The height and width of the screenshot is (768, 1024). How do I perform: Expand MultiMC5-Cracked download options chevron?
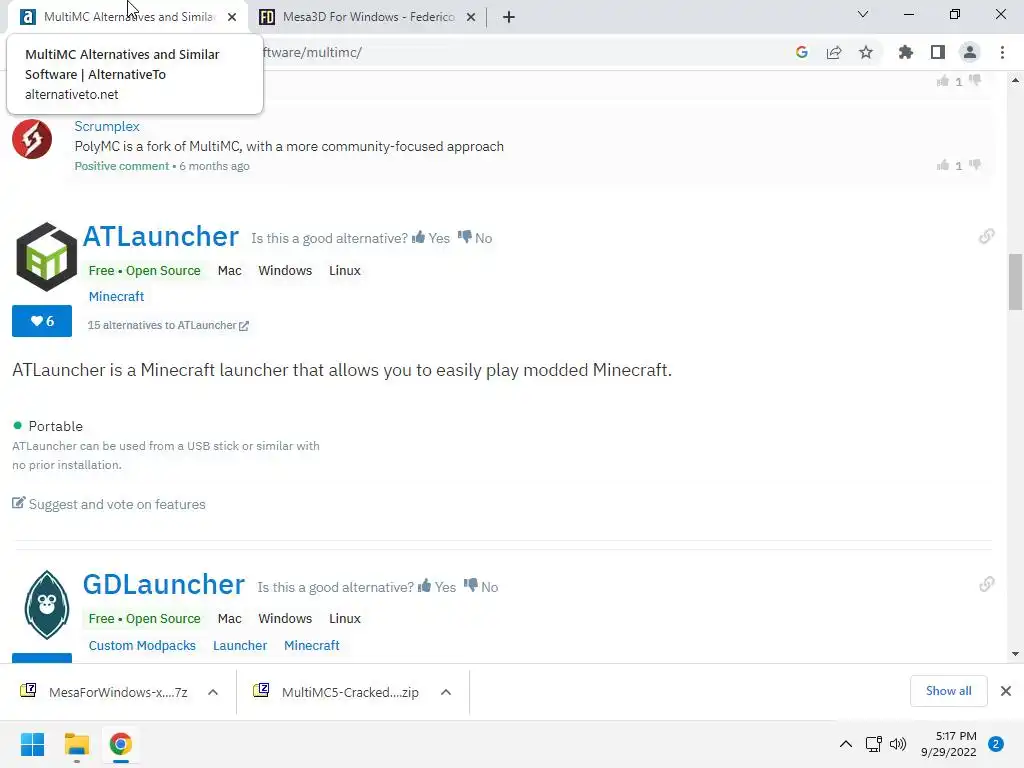(446, 692)
